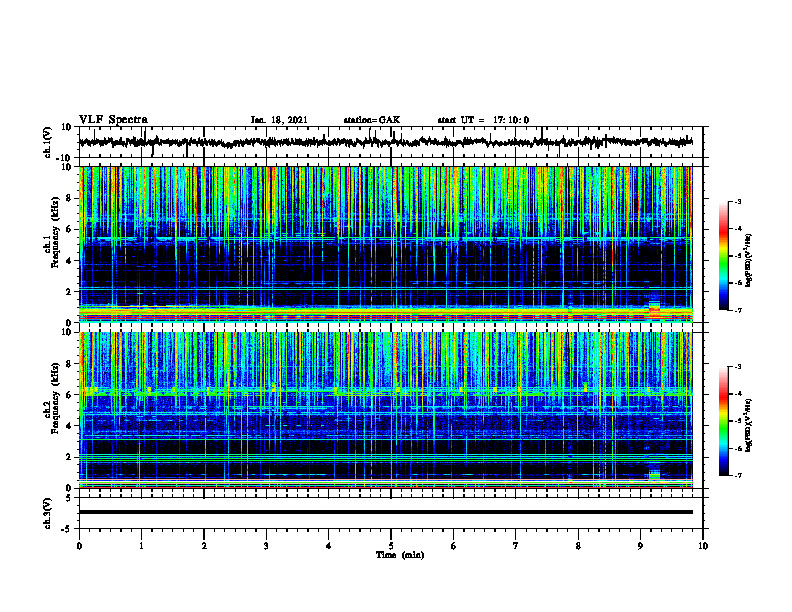Viewport: 792px width, 612px height.
Task: Click the "VLF Spectra" plot title
Action: tap(113, 120)
